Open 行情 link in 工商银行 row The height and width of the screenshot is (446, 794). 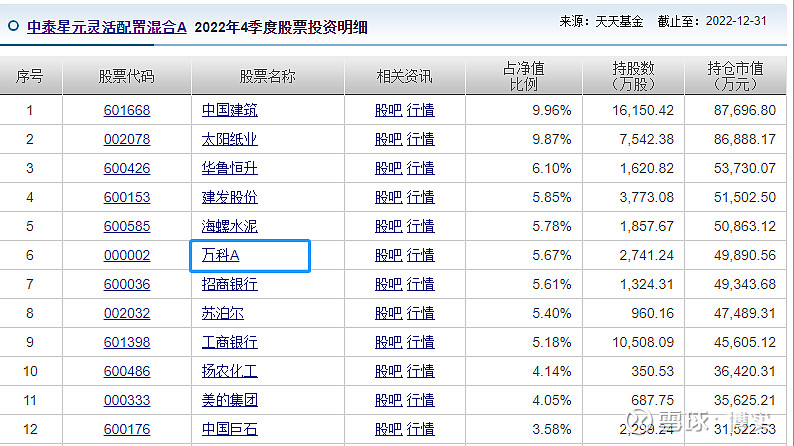(x=420, y=342)
